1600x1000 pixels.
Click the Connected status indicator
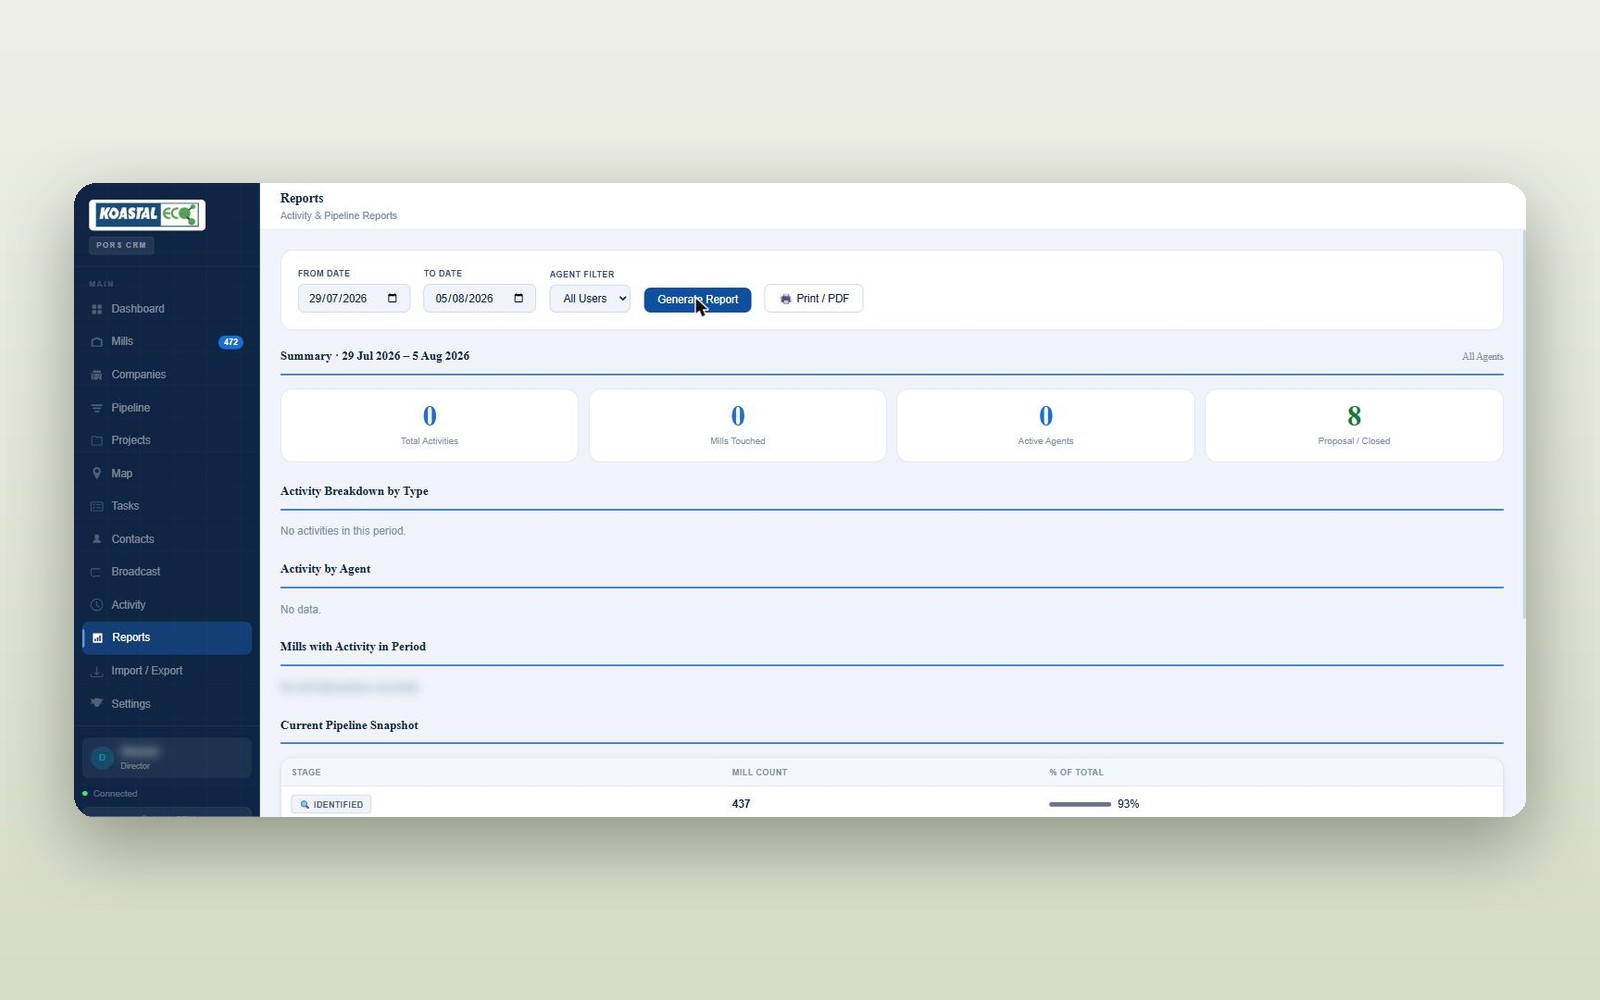[x=110, y=794]
